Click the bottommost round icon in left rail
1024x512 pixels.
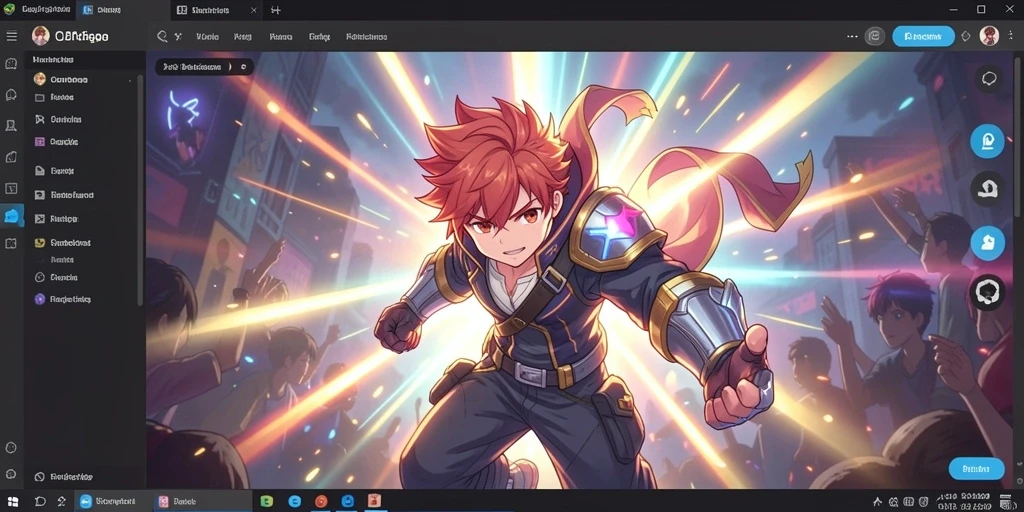tap(11, 473)
